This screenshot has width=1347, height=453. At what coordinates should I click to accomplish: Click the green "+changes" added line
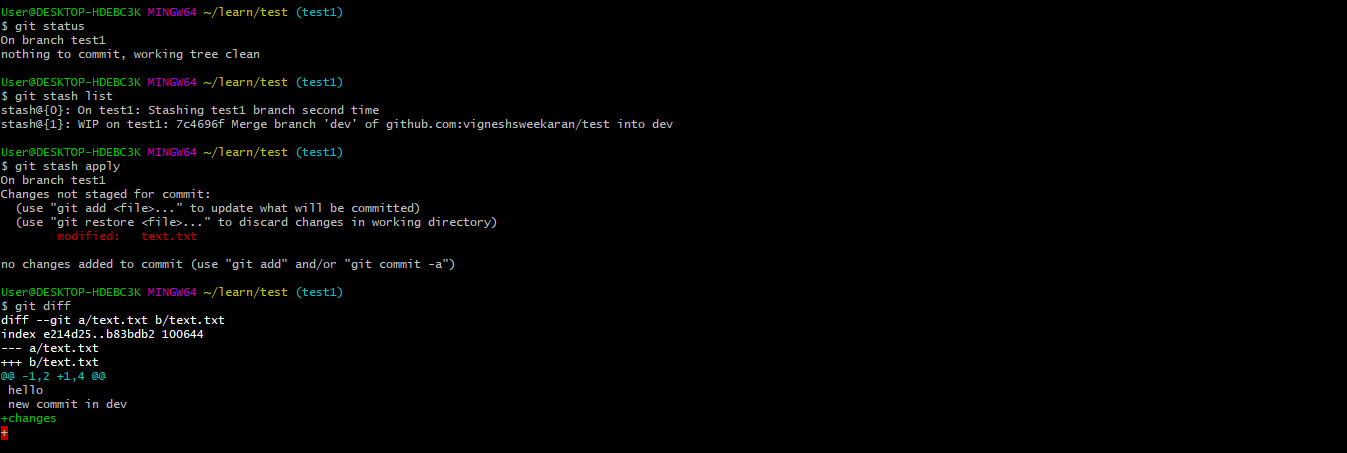(x=29, y=418)
